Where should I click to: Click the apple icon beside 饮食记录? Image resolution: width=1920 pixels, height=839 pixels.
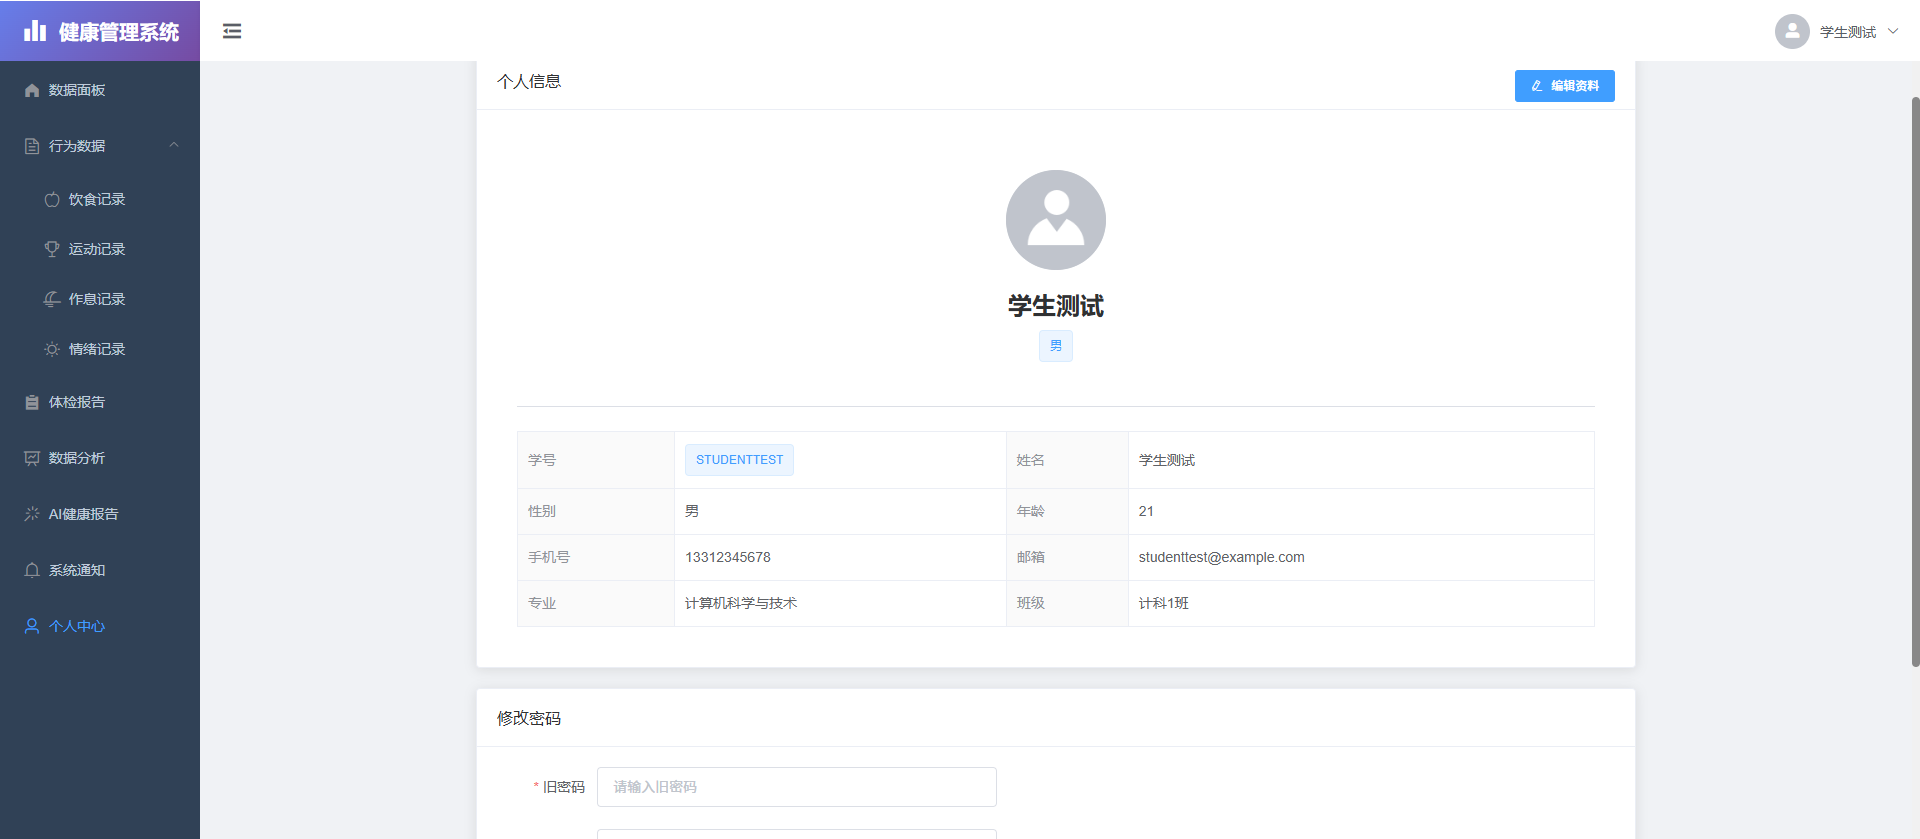(52, 199)
